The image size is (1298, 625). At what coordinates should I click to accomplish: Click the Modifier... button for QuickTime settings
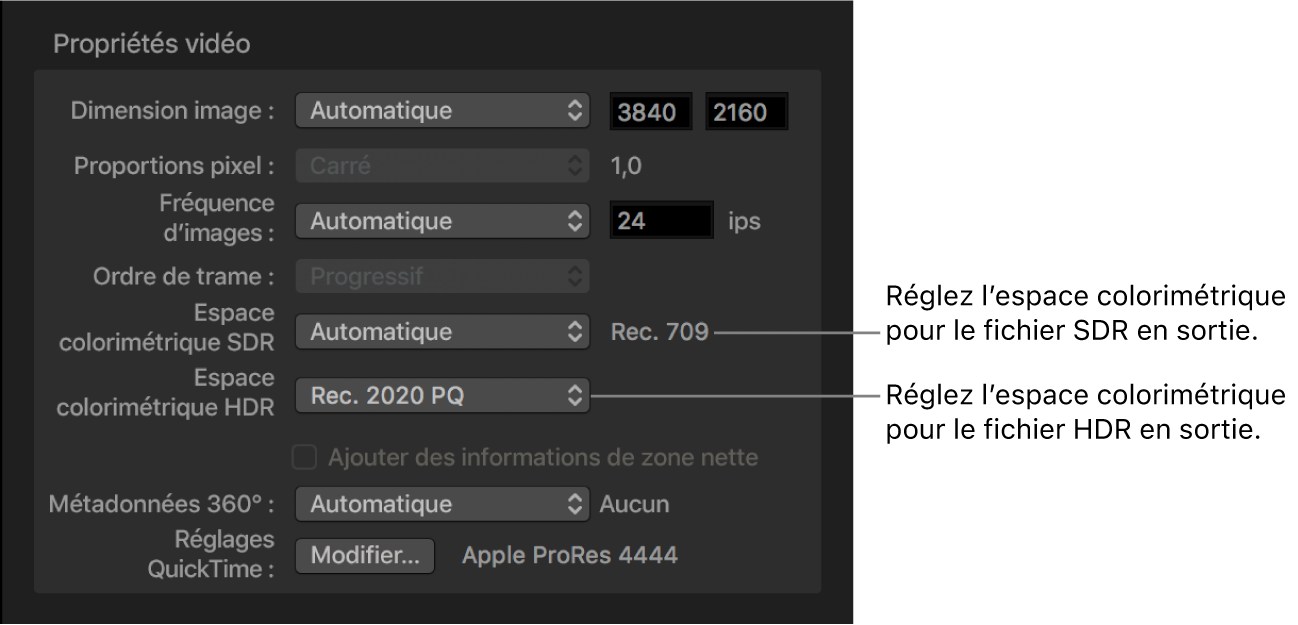pos(365,556)
